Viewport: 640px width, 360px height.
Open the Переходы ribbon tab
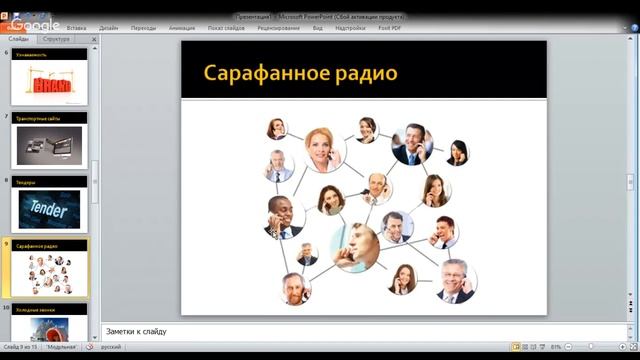tap(143, 28)
